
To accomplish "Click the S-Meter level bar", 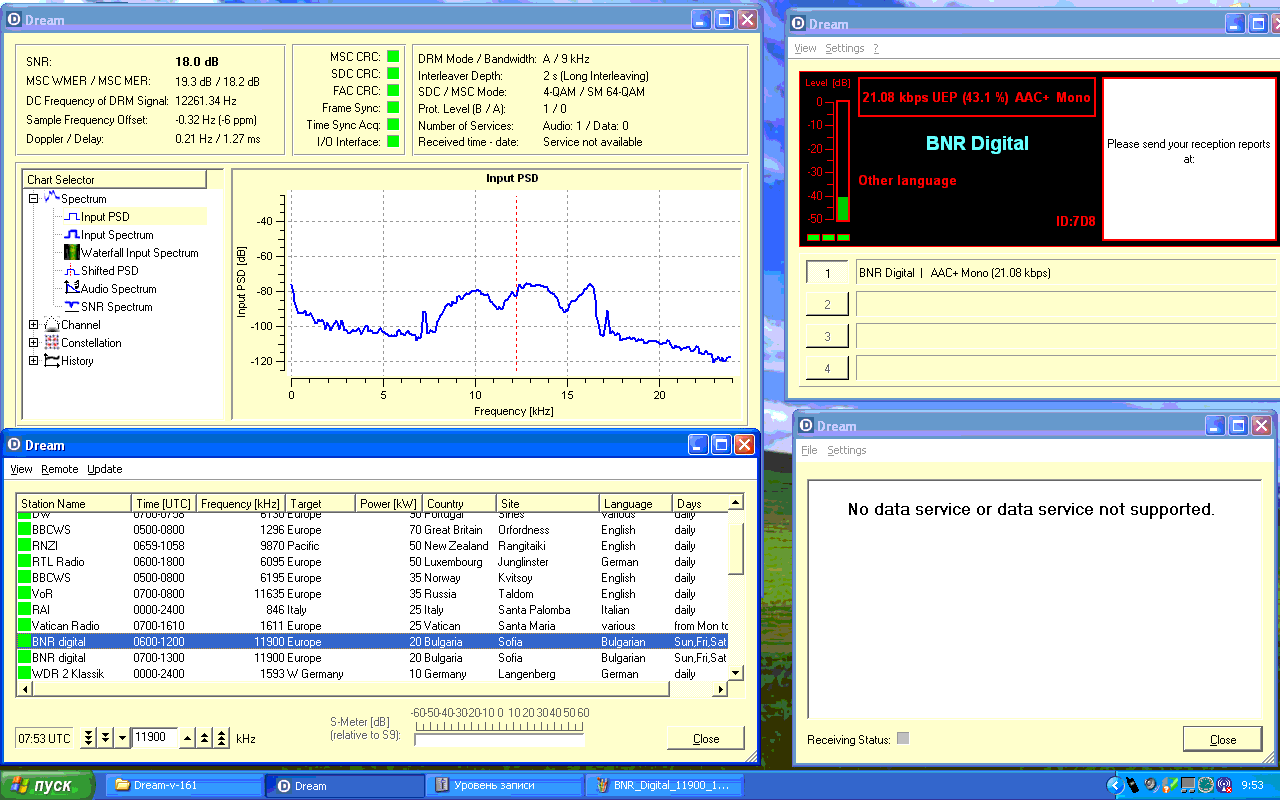I will click(x=499, y=740).
